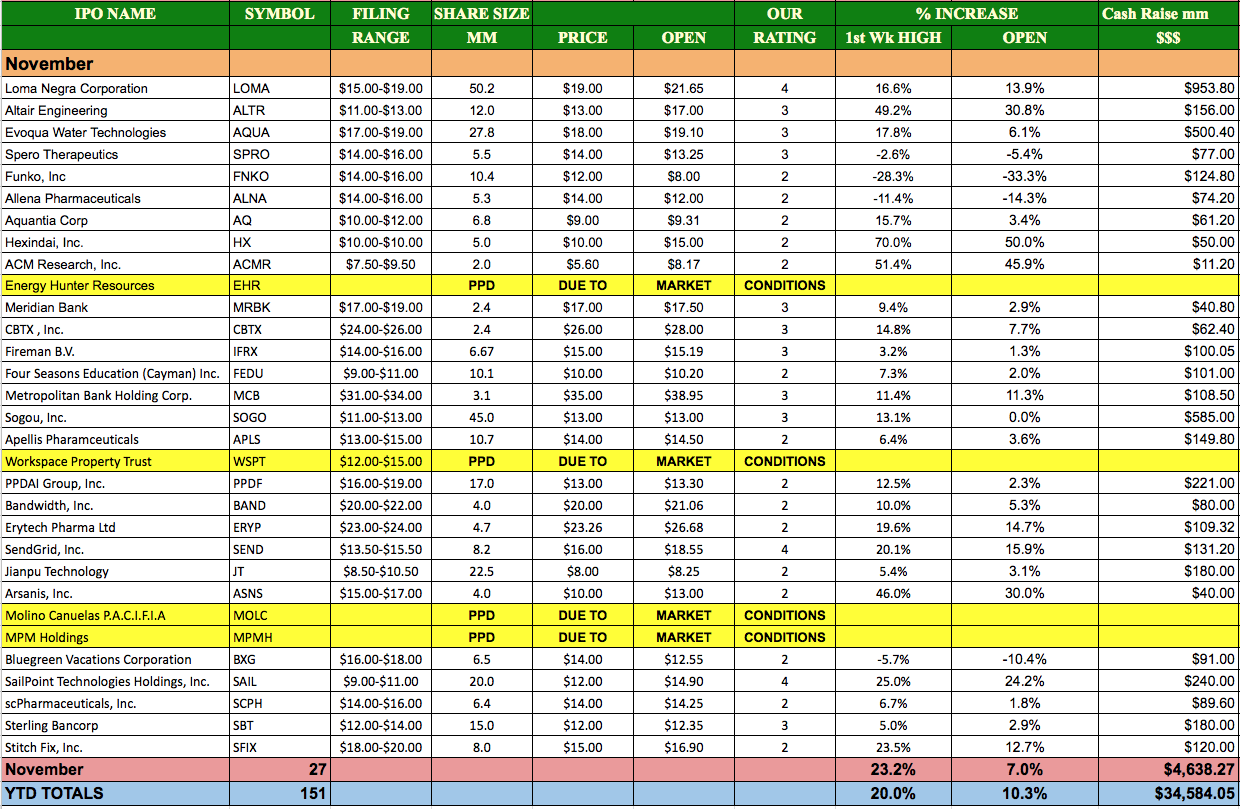The image size is (1240, 809).
Task: Select the $34,584.05 YTD cash raise cell
Action: click(x=1169, y=794)
